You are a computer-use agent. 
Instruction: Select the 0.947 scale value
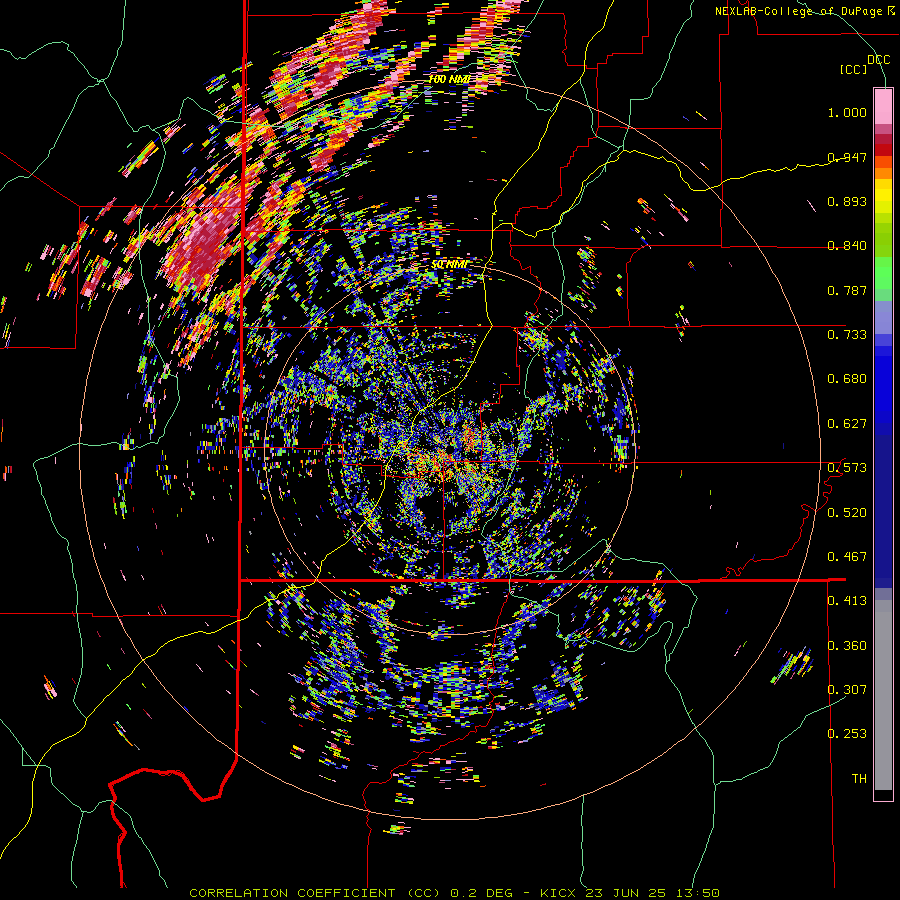coord(847,157)
